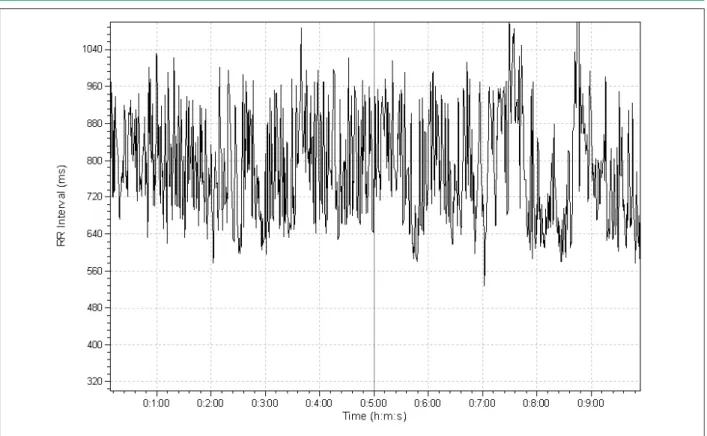Click the 560 y-axis label
Viewport: 707px width, 436px height.
click(x=94, y=271)
